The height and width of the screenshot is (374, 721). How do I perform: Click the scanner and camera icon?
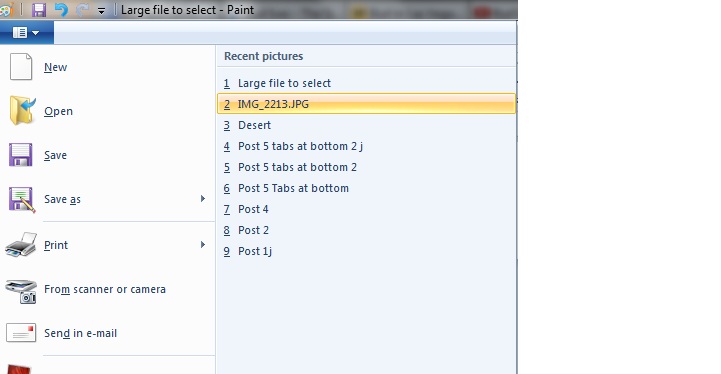[x=21, y=291]
